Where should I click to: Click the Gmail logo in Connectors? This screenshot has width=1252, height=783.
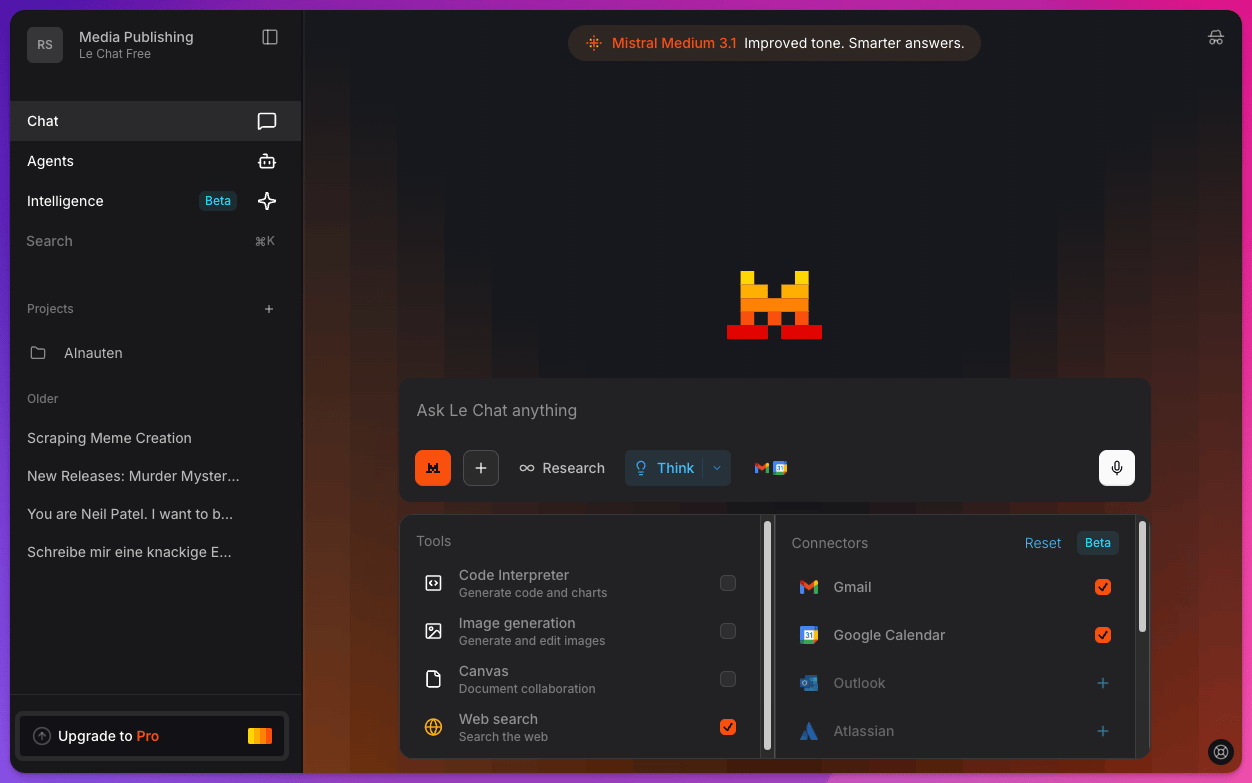[x=809, y=587]
